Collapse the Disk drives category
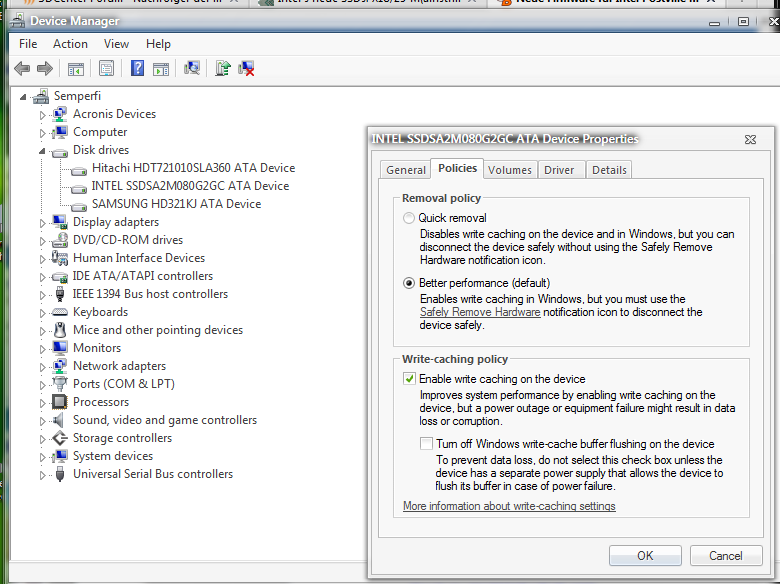Image resolution: width=780 pixels, height=584 pixels. (x=42, y=151)
